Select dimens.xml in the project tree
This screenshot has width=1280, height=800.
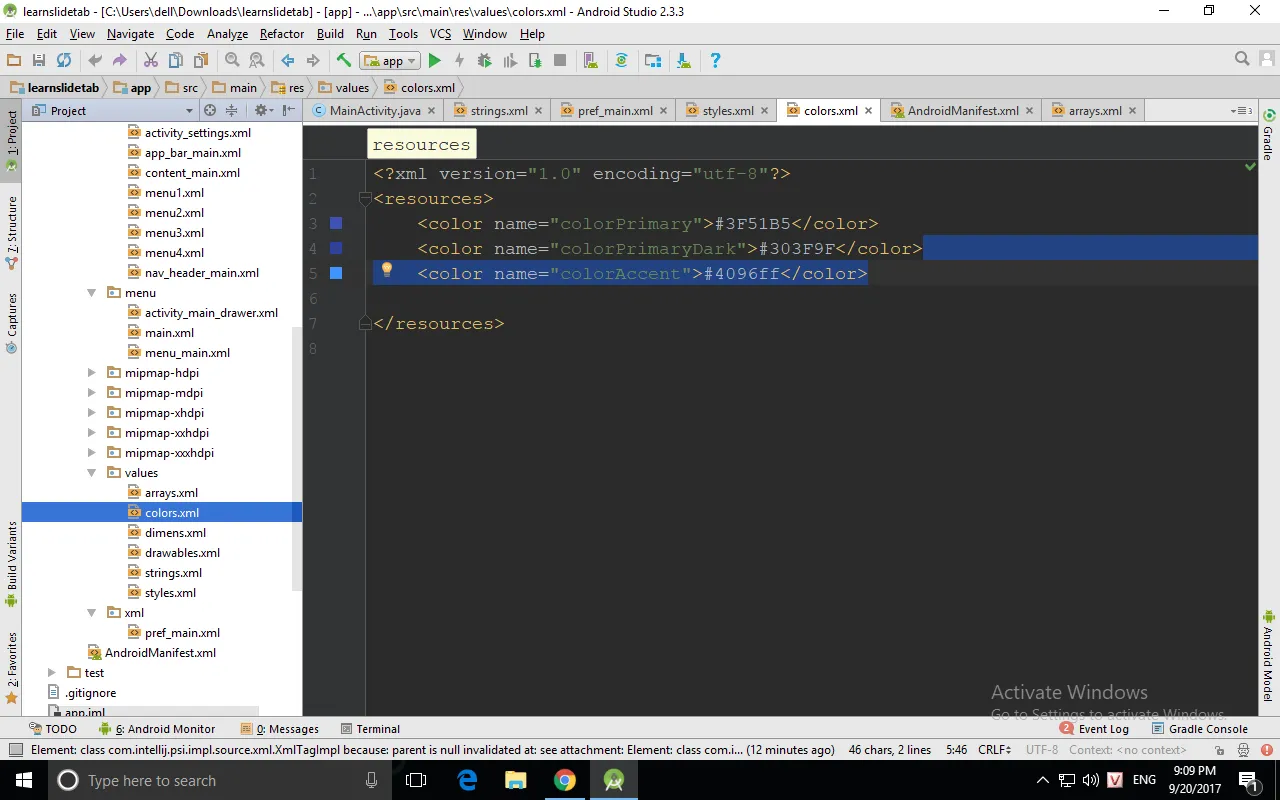click(175, 533)
